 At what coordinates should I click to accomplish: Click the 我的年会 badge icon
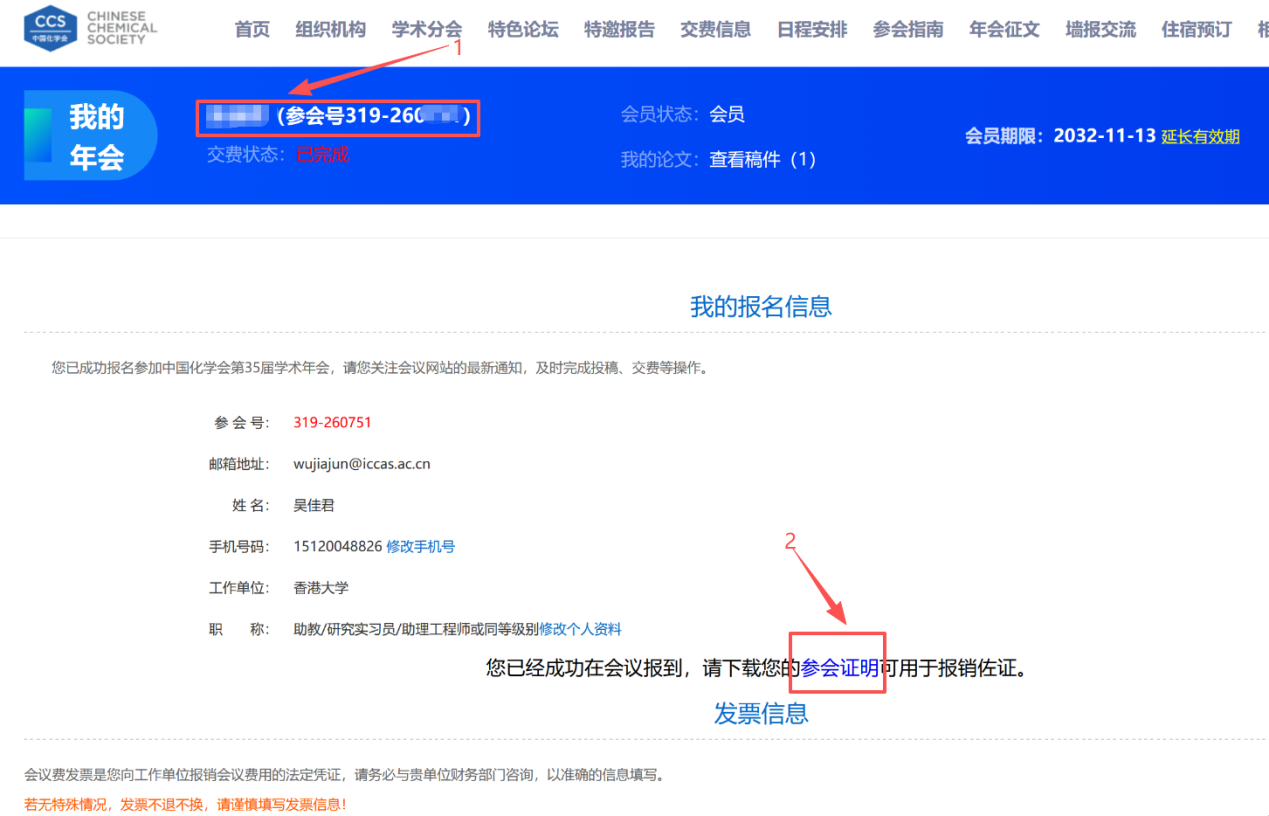(90, 136)
